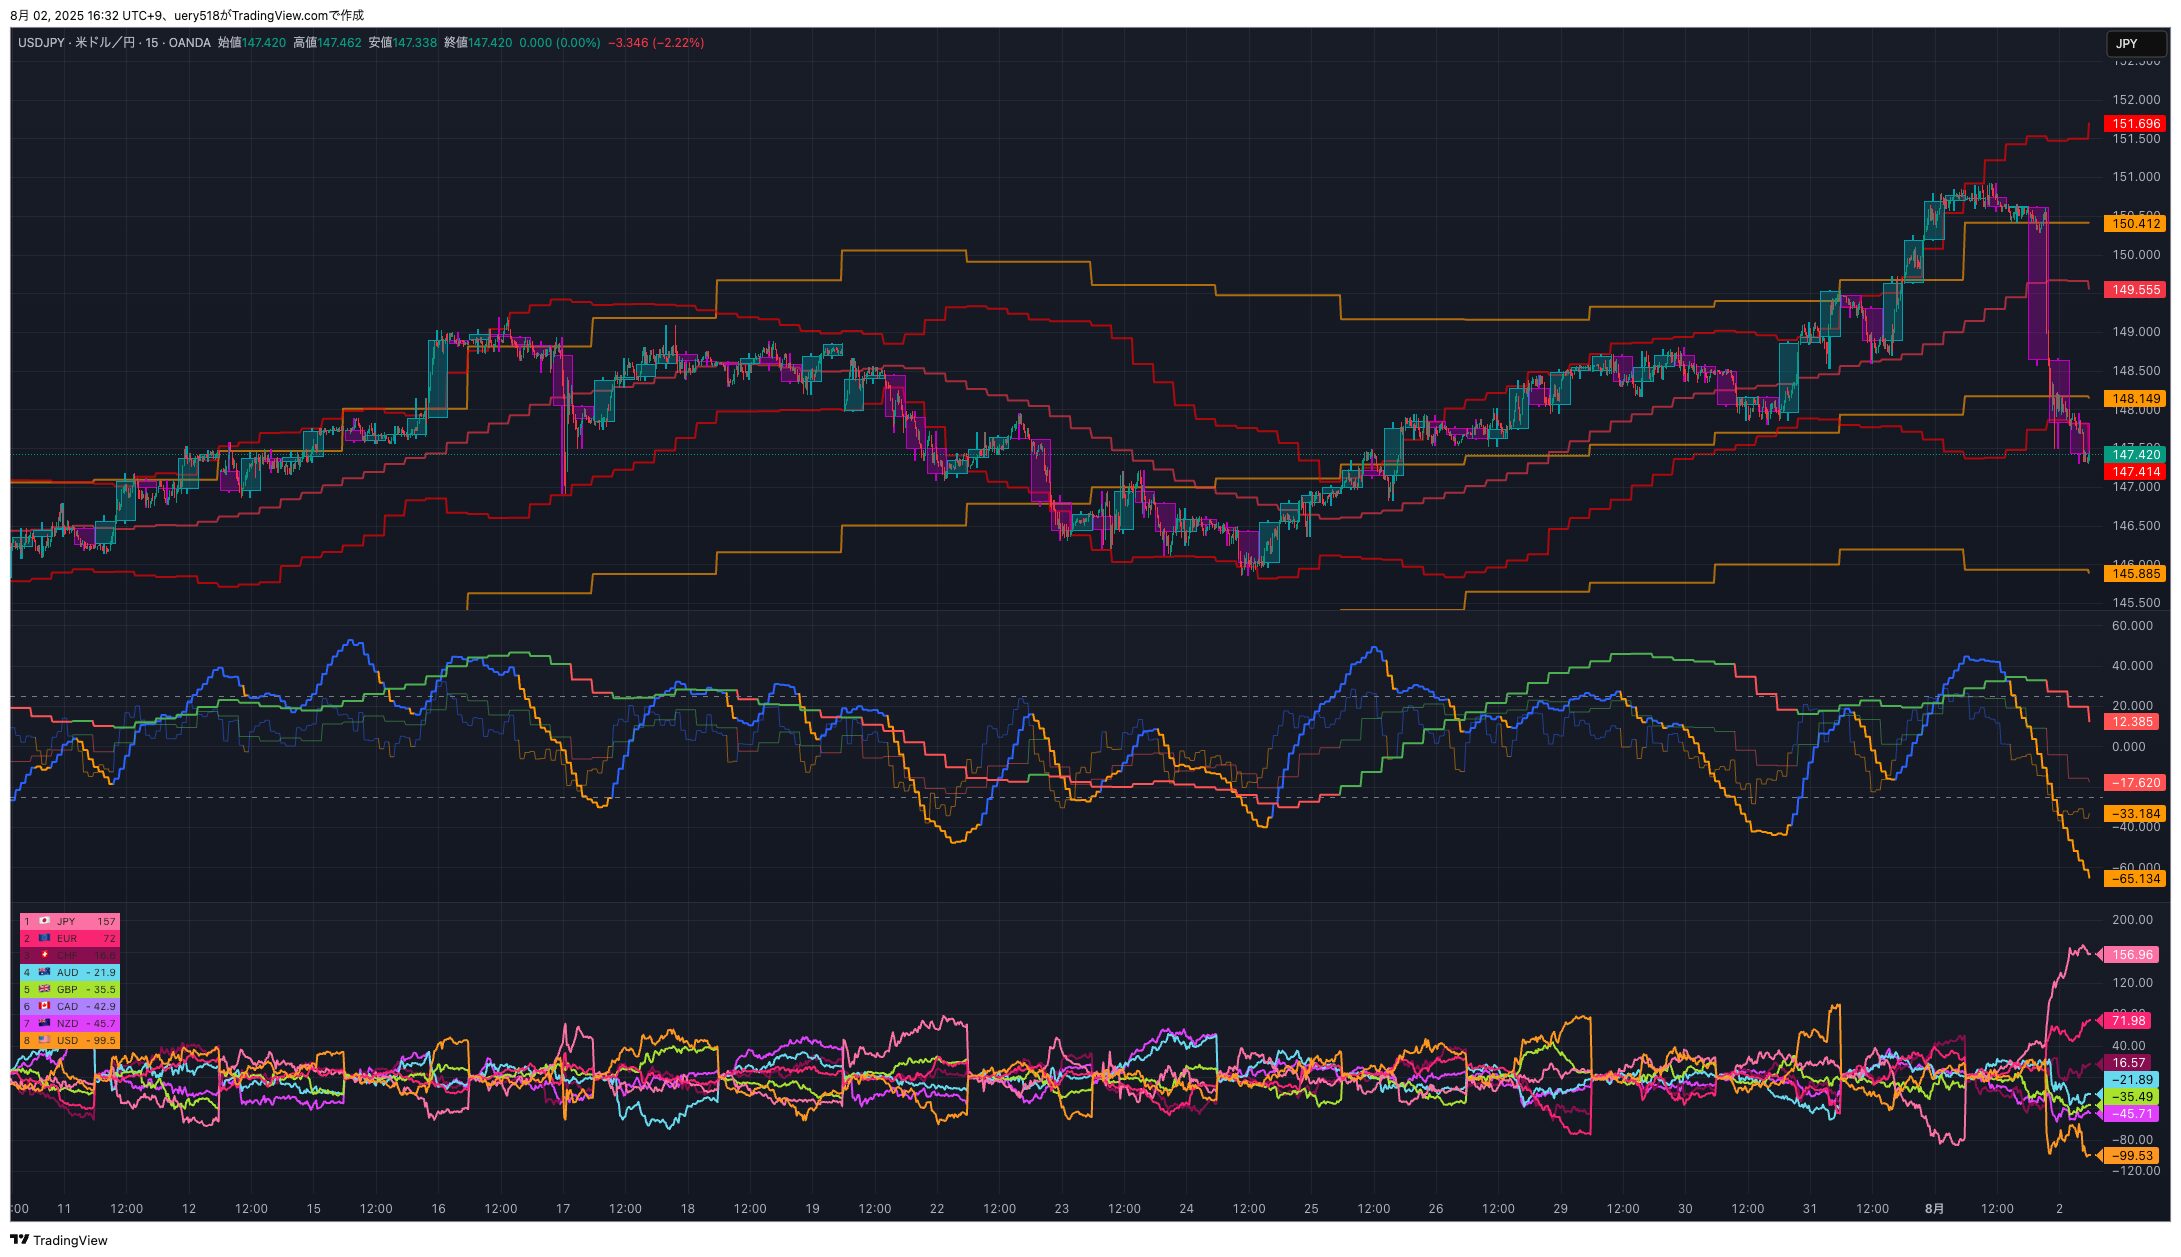The image size is (2181, 1257).
Task: Click the green 147.420 current price label
Action: coord(2135,454)
